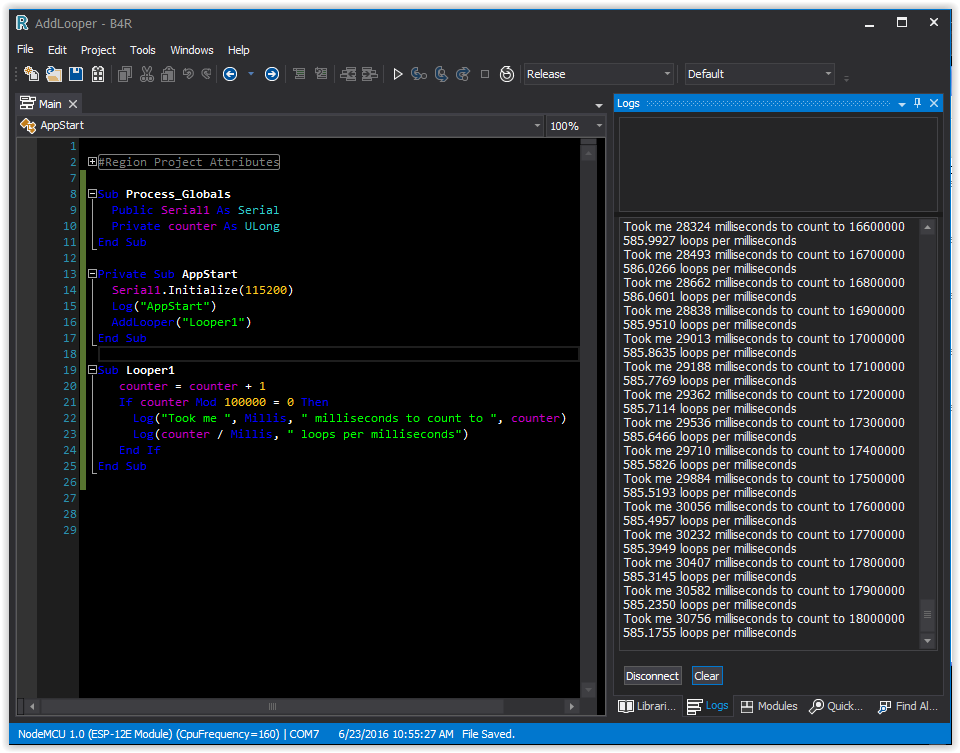Viewport: 960px width, 753px height.
Task: Click the Undo arrow icon
Action: tap(188, 74)
